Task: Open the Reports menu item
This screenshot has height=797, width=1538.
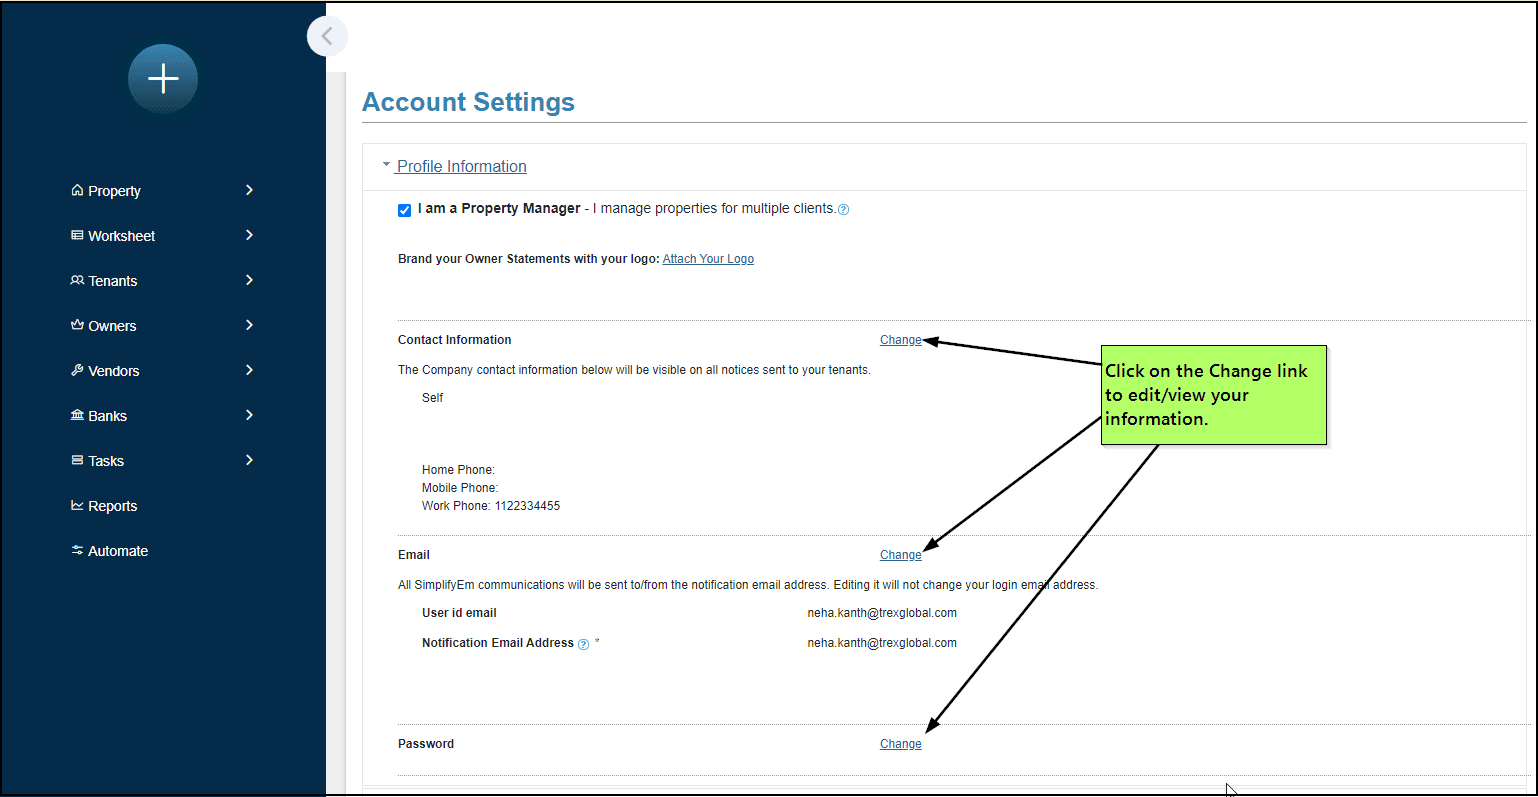Action: point(112,506)
